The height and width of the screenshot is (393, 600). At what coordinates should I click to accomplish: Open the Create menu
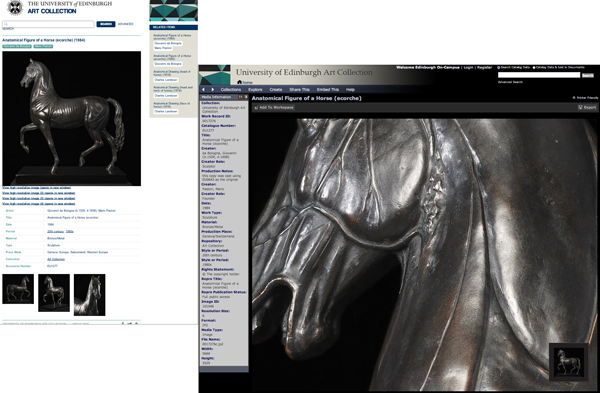(x=276, y=90)
